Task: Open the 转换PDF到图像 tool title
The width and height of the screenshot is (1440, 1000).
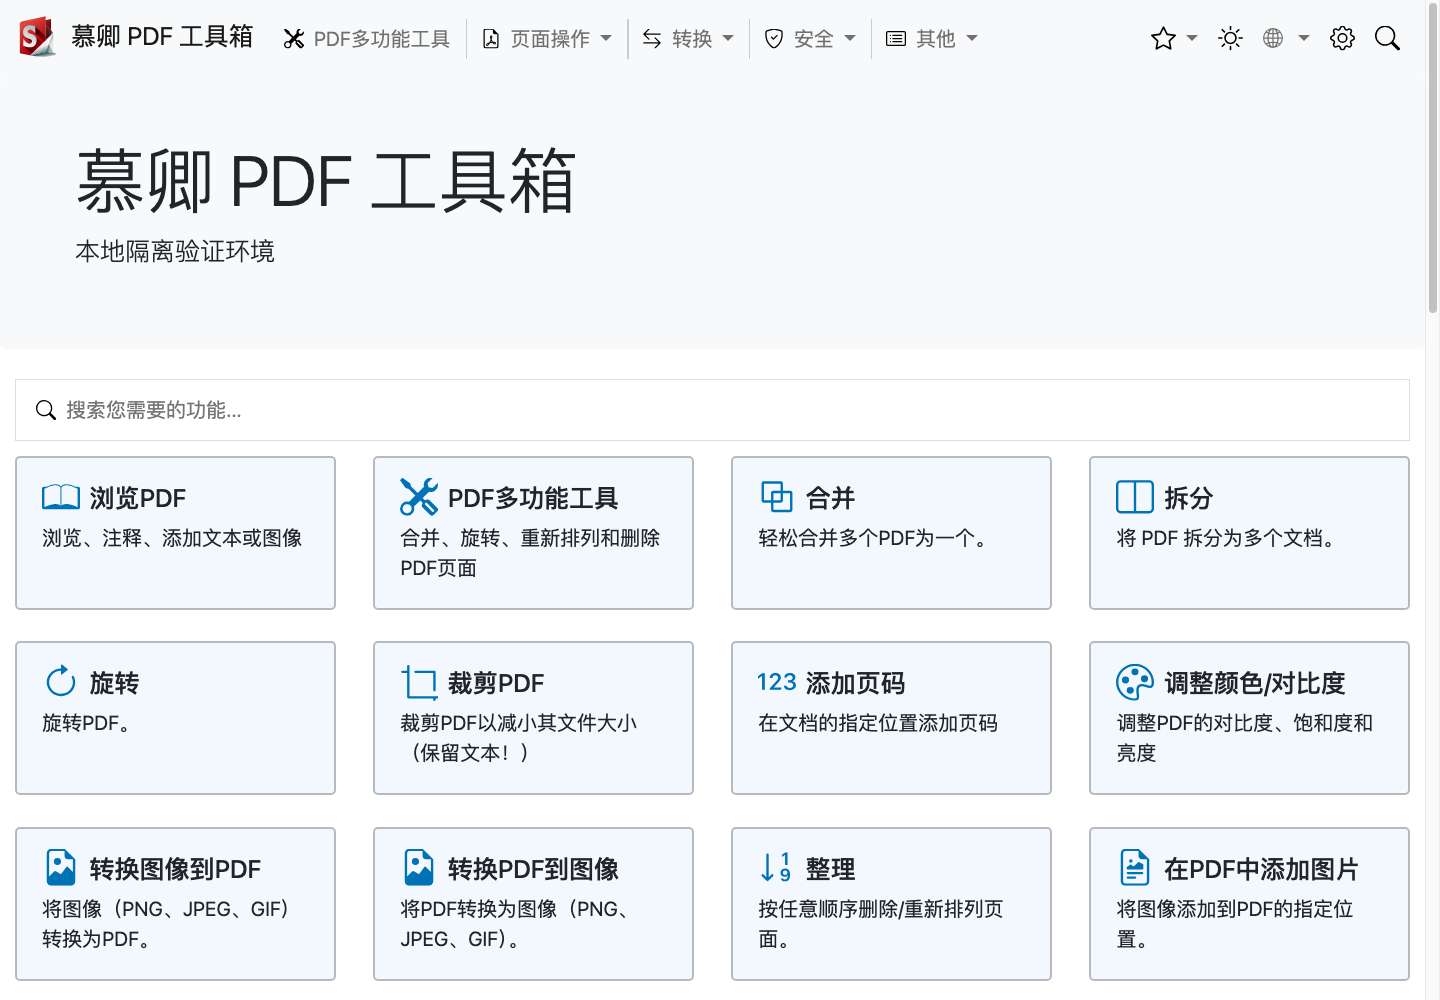Action: click(533, 869)
